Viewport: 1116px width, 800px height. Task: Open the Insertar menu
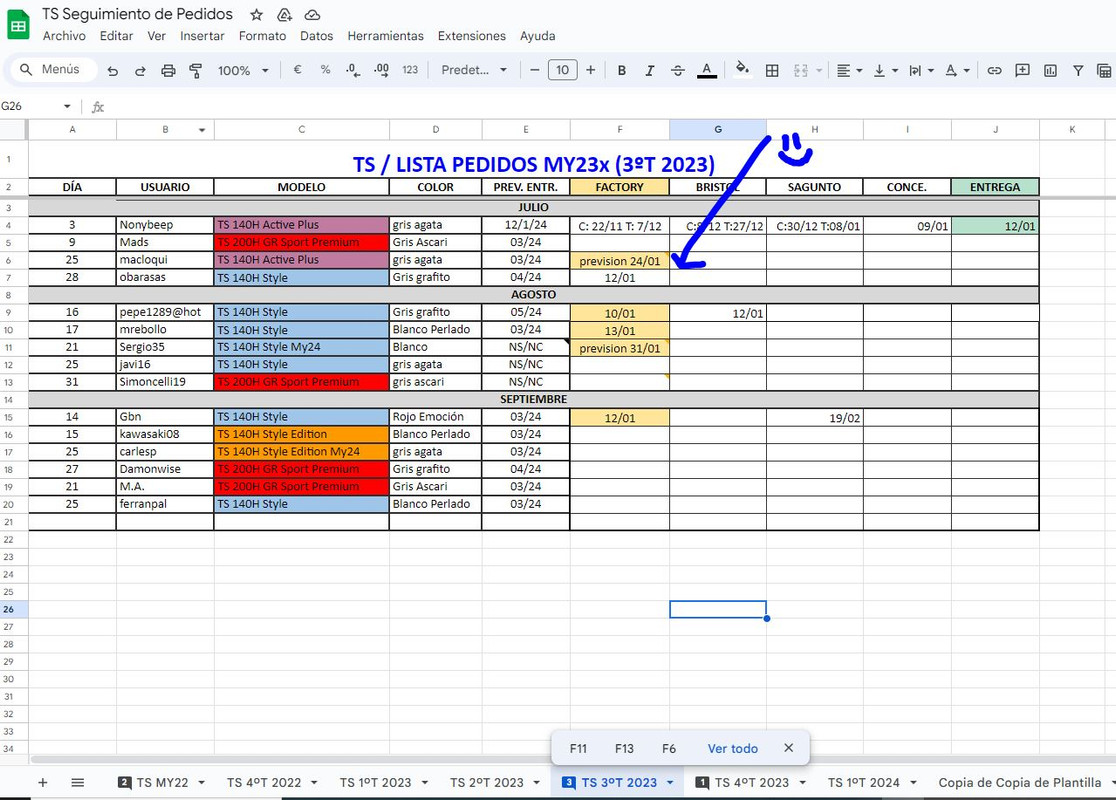click(x=202, y=36)
